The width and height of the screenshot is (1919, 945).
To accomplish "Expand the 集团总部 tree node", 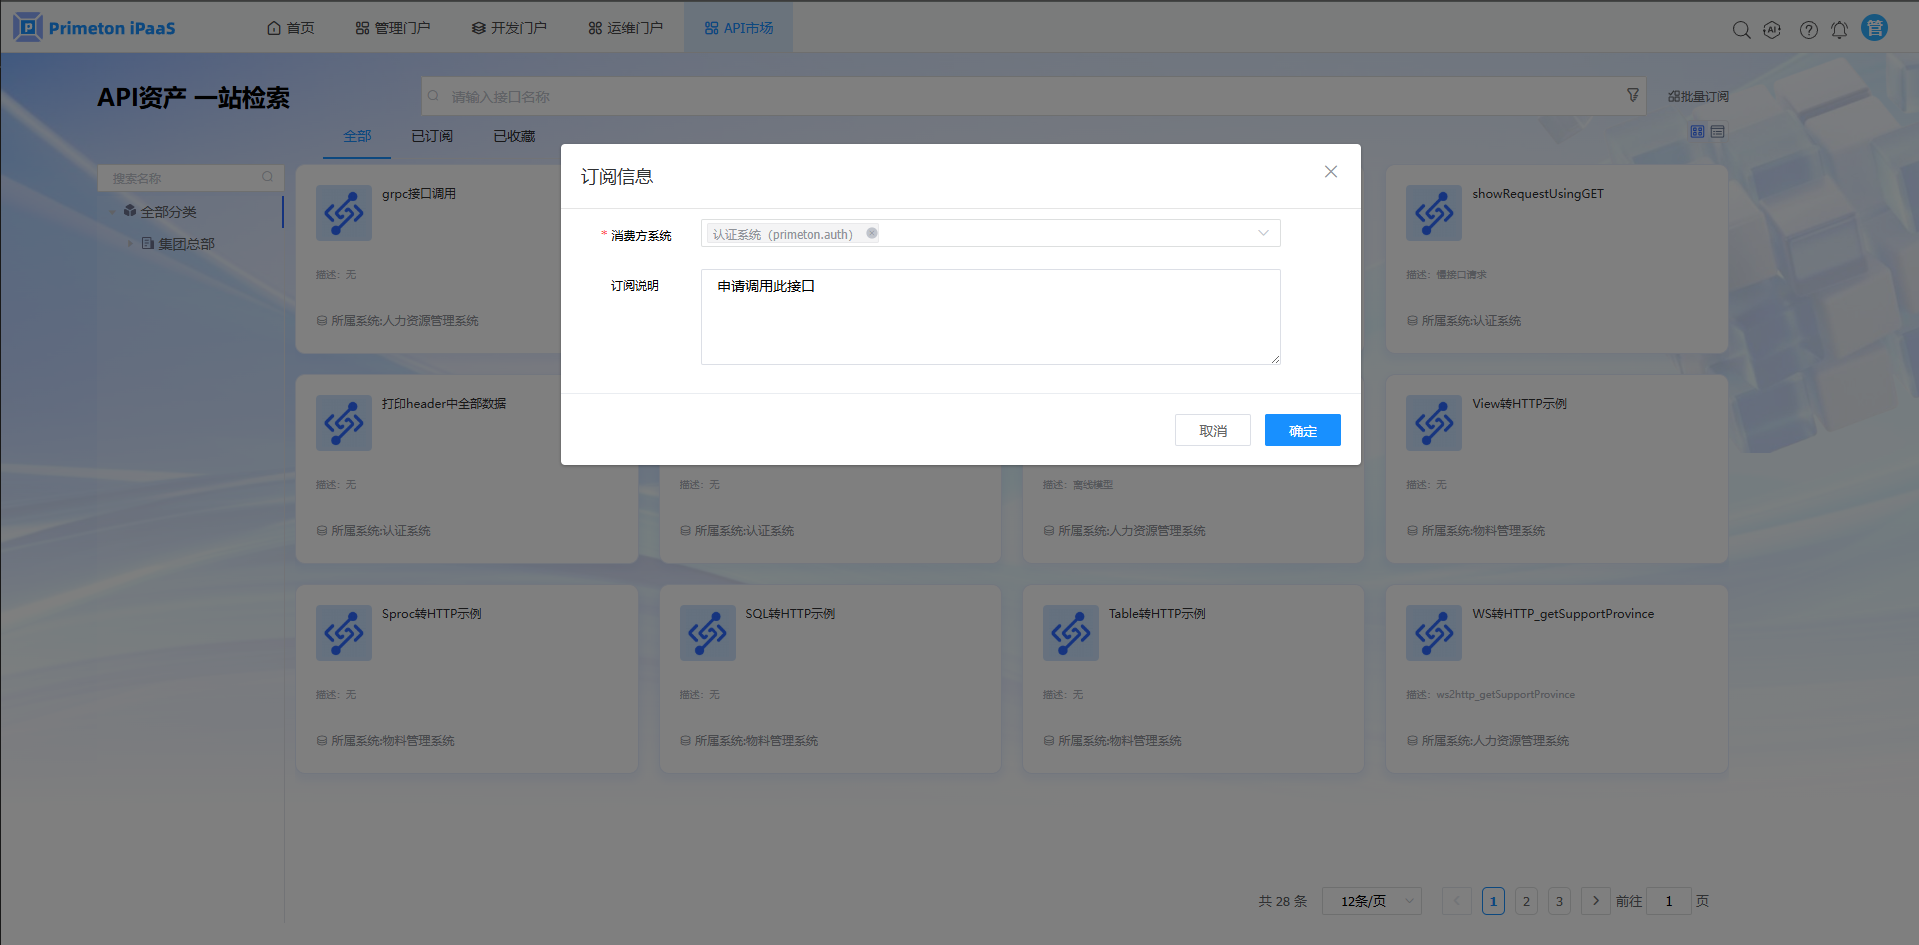I will pyautogui.click(x=130, y=243).
